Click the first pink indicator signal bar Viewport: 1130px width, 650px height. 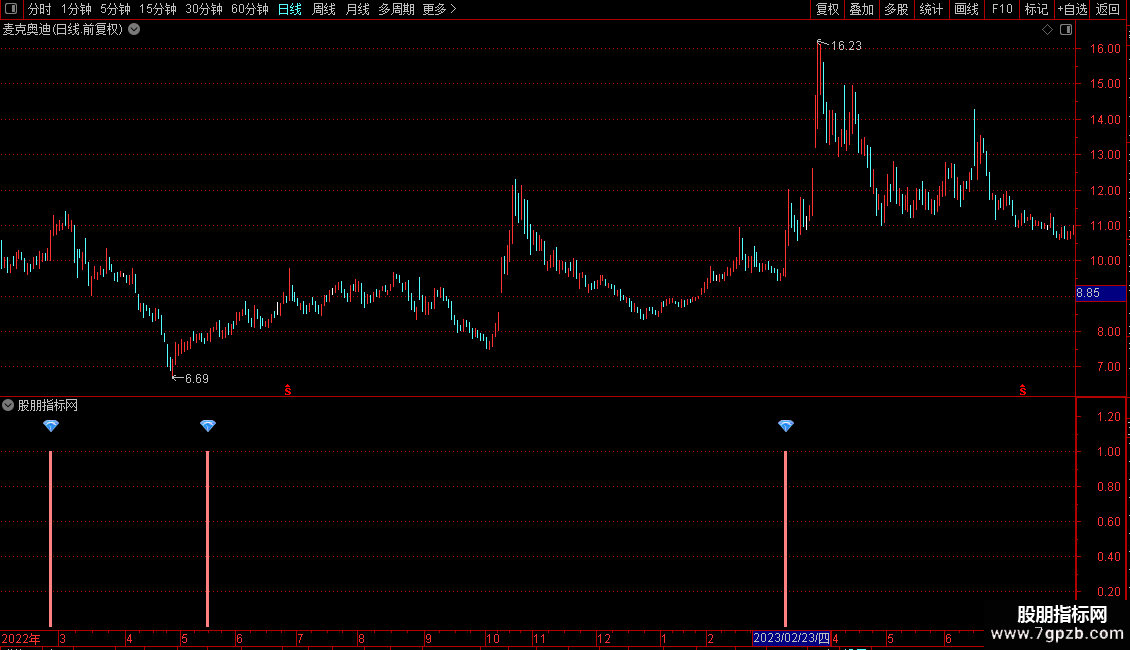click(50, 539)
